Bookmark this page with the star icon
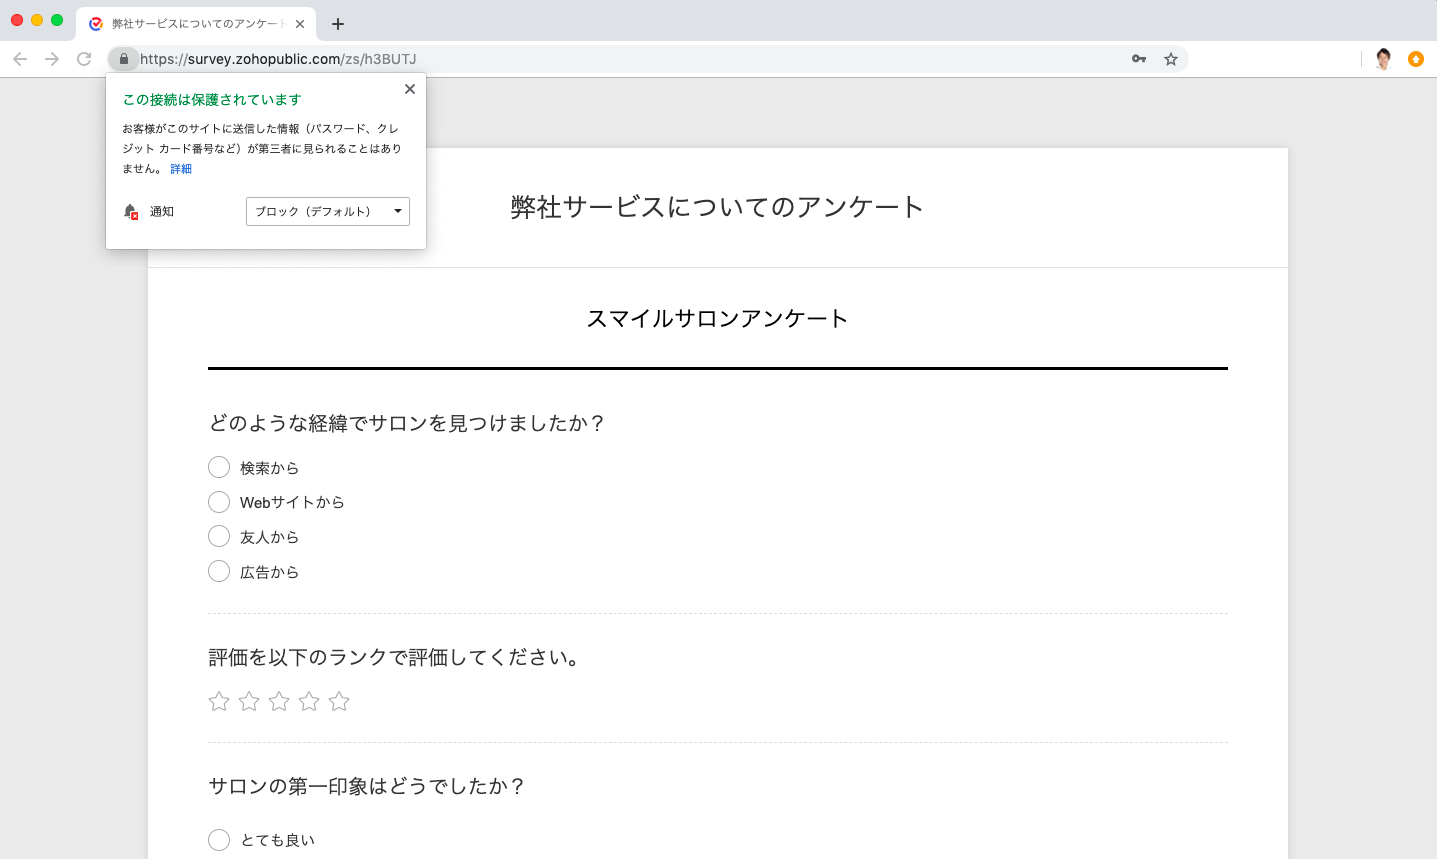The width and height of the screenshot is (1437, 859). coord(1171,59)
